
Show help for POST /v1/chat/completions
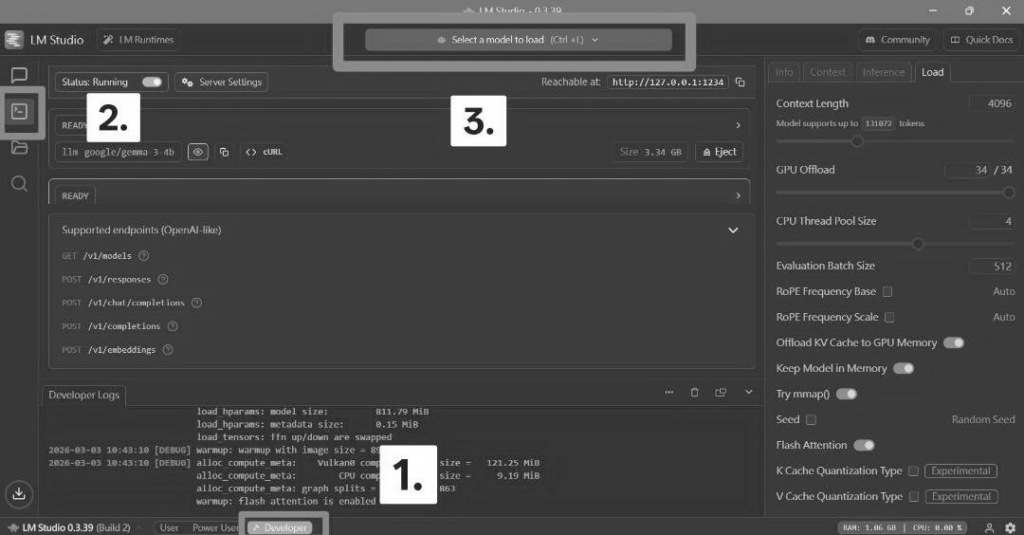(196, 303)
